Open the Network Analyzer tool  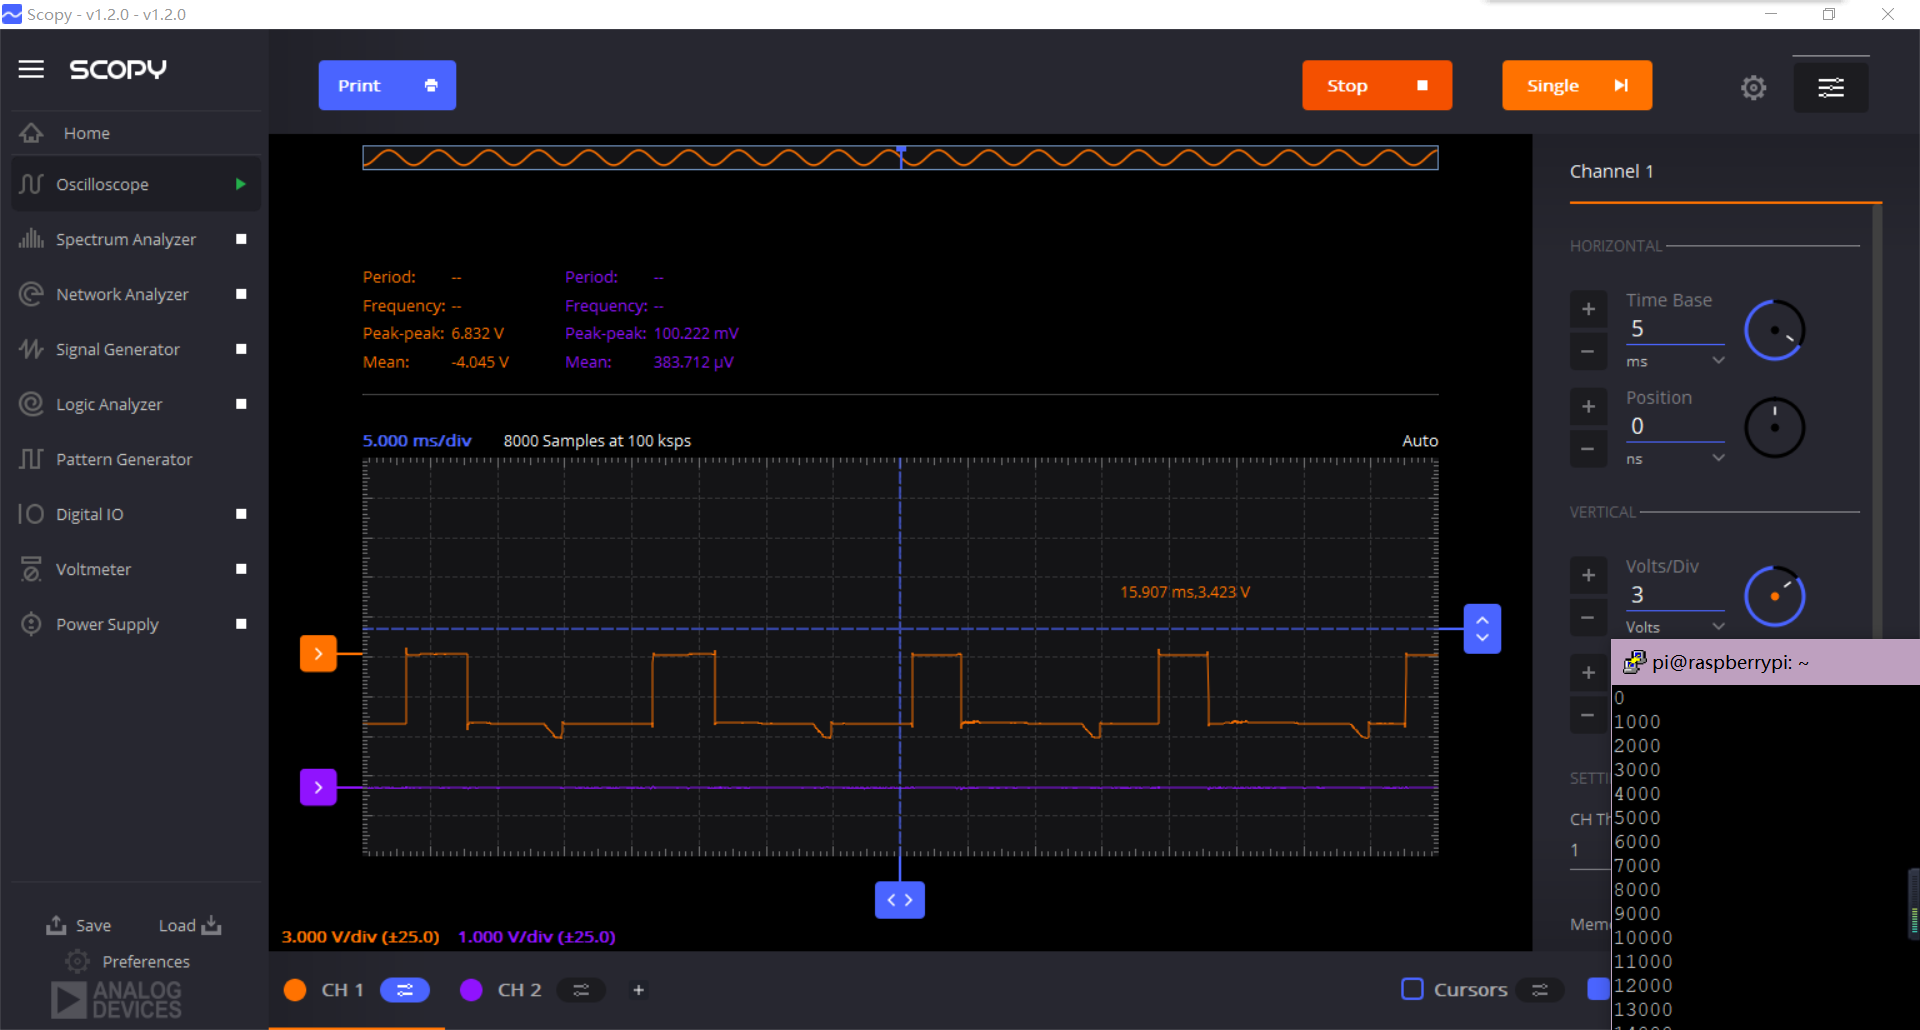point(122,294)
